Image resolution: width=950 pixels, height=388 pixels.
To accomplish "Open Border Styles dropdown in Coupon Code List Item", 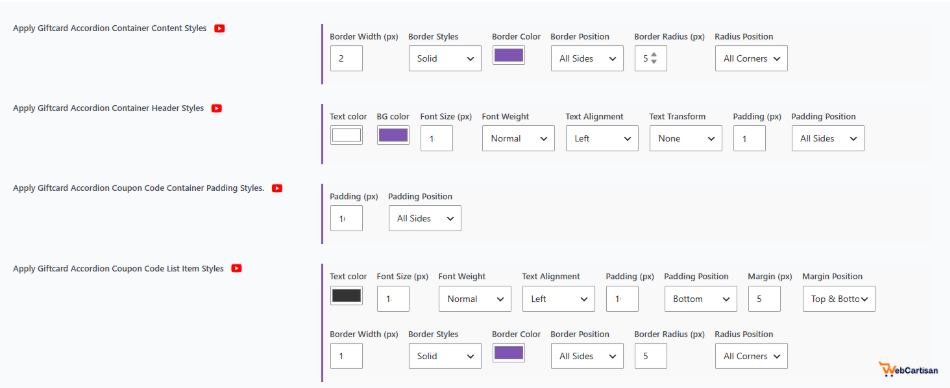I will (x=445, y=356).
